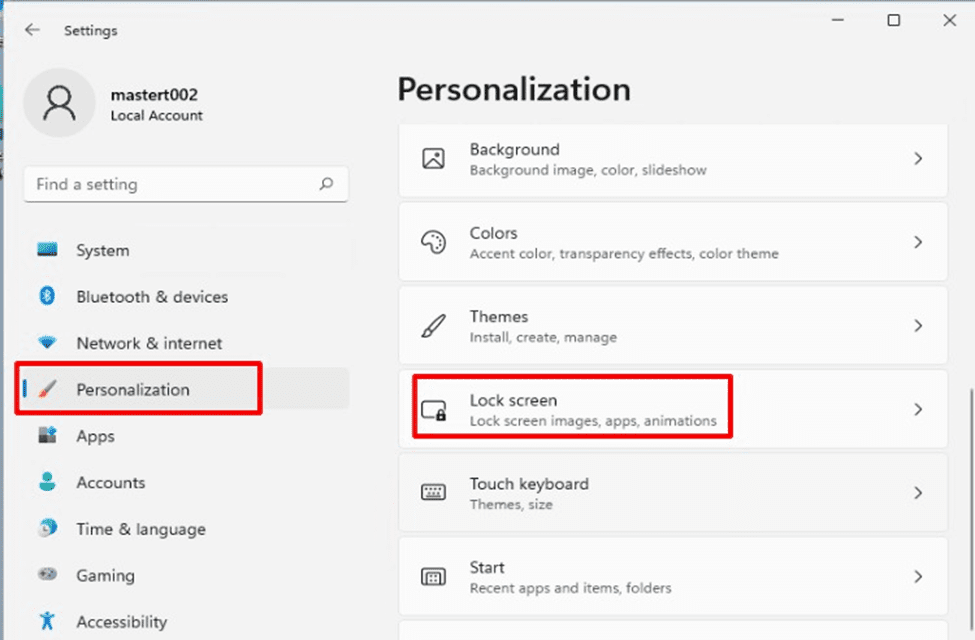This screenshot has width=975, height=640.
Task: Expand Background settings via its chevron
Action: point(917,159)
